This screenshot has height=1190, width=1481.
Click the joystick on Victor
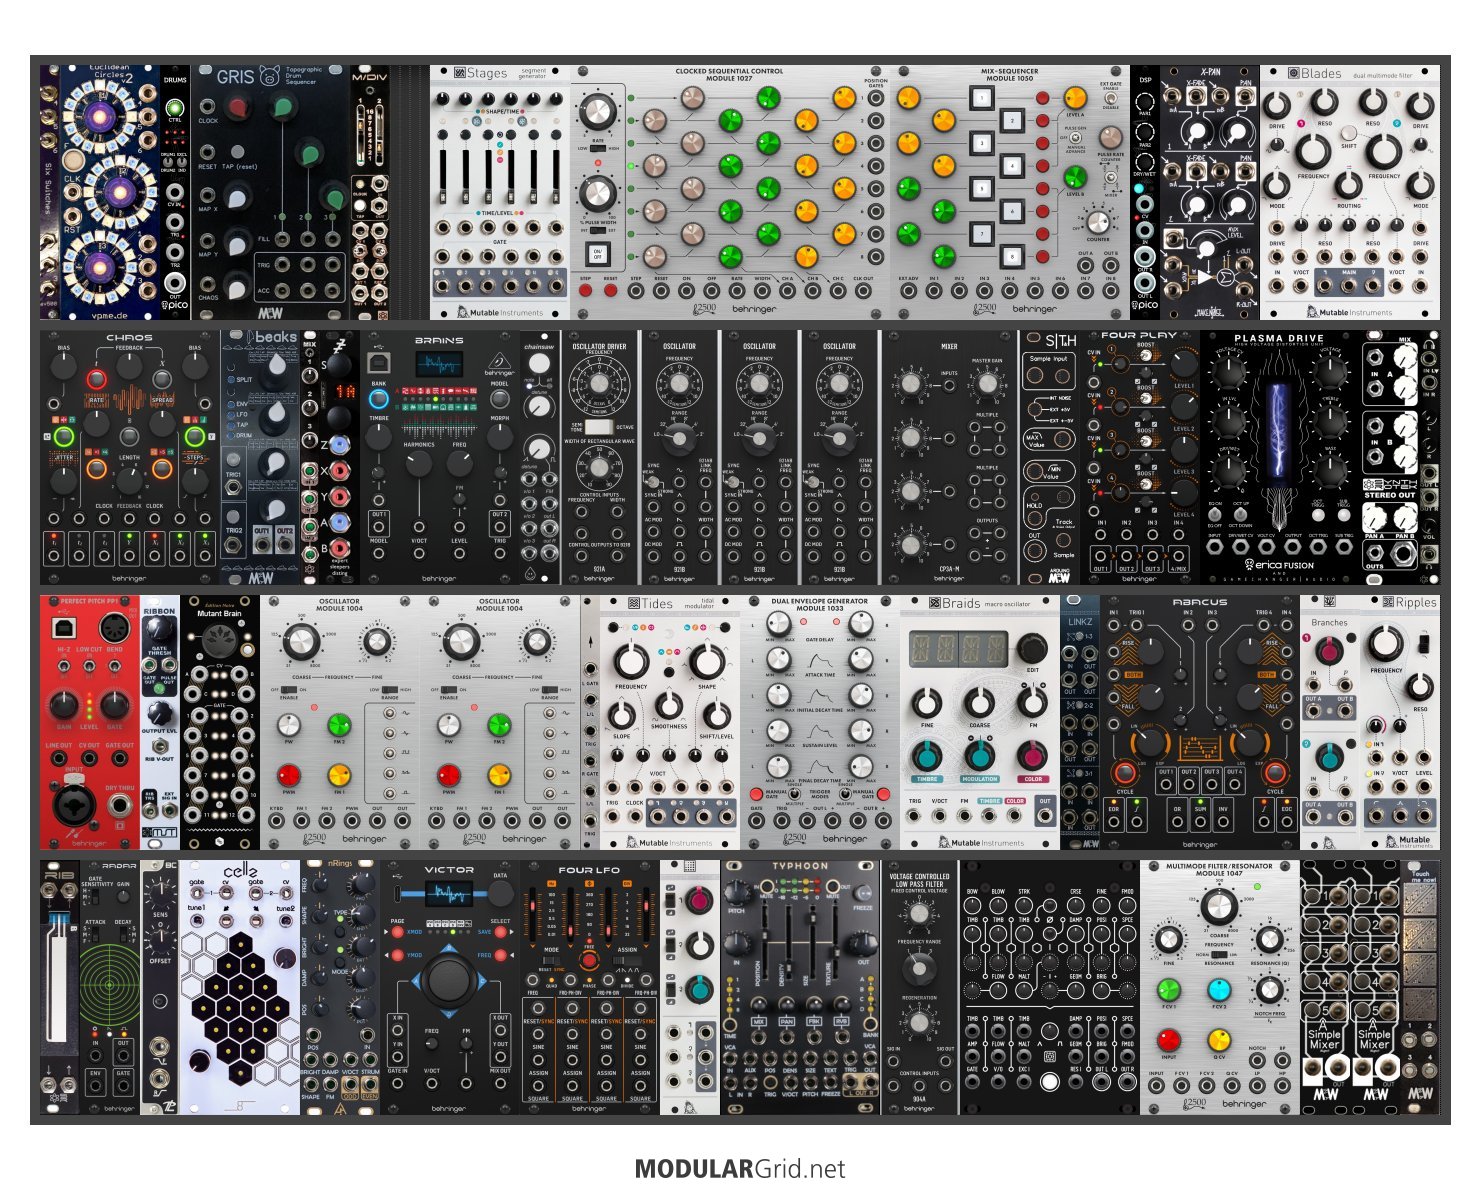449,982
